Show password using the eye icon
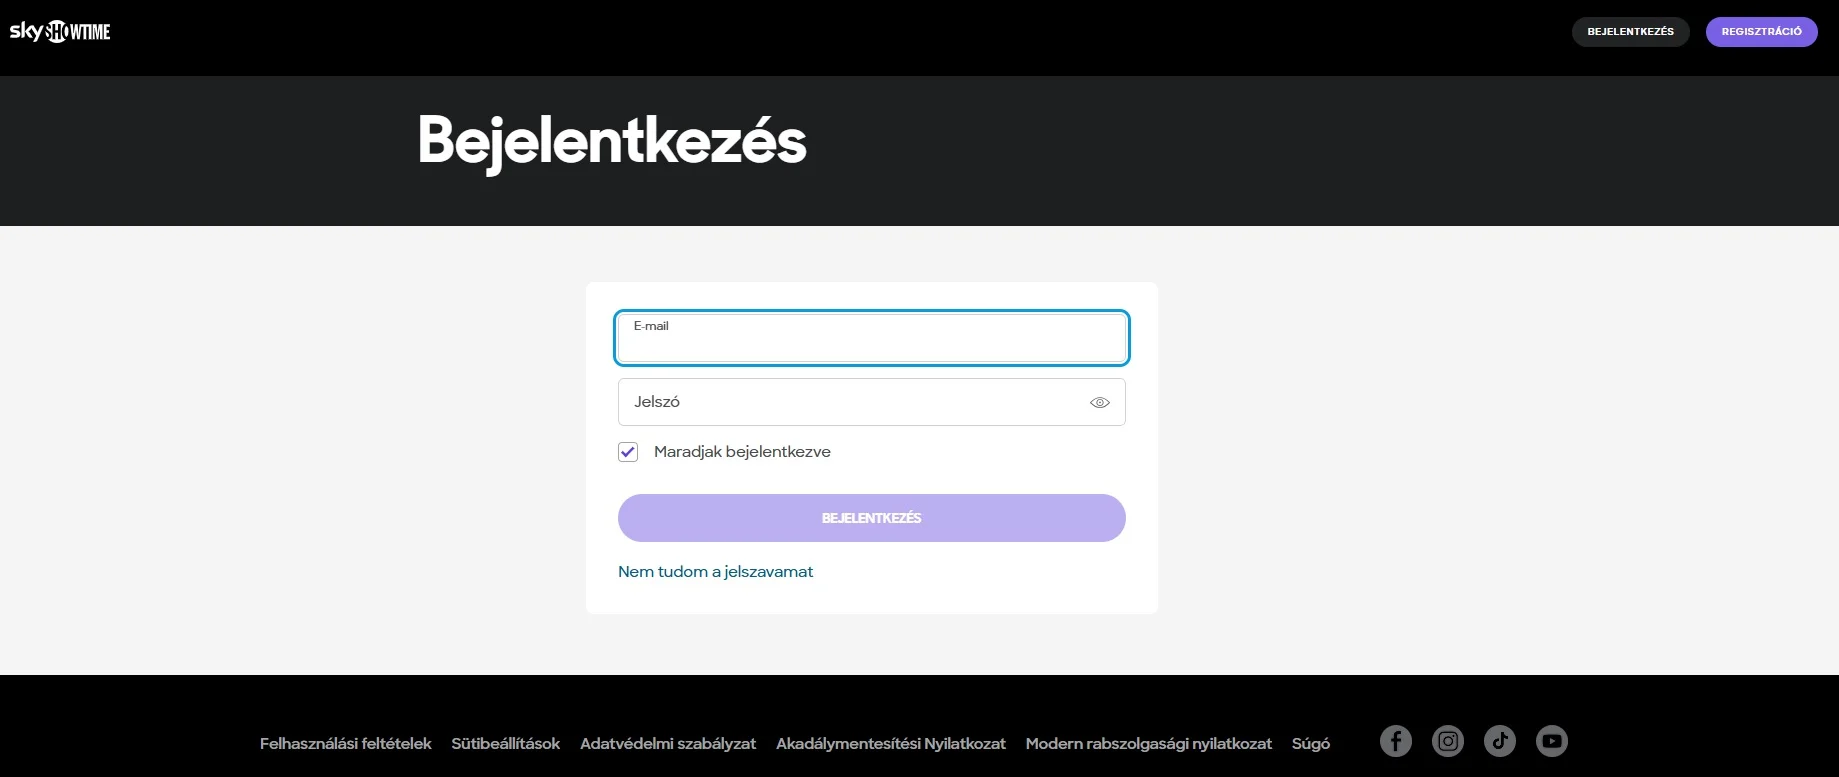 [x=1100, y=402]
